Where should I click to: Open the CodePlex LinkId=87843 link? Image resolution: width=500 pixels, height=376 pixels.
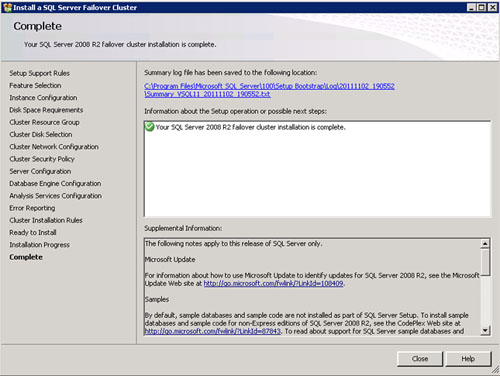coord(212,331)
